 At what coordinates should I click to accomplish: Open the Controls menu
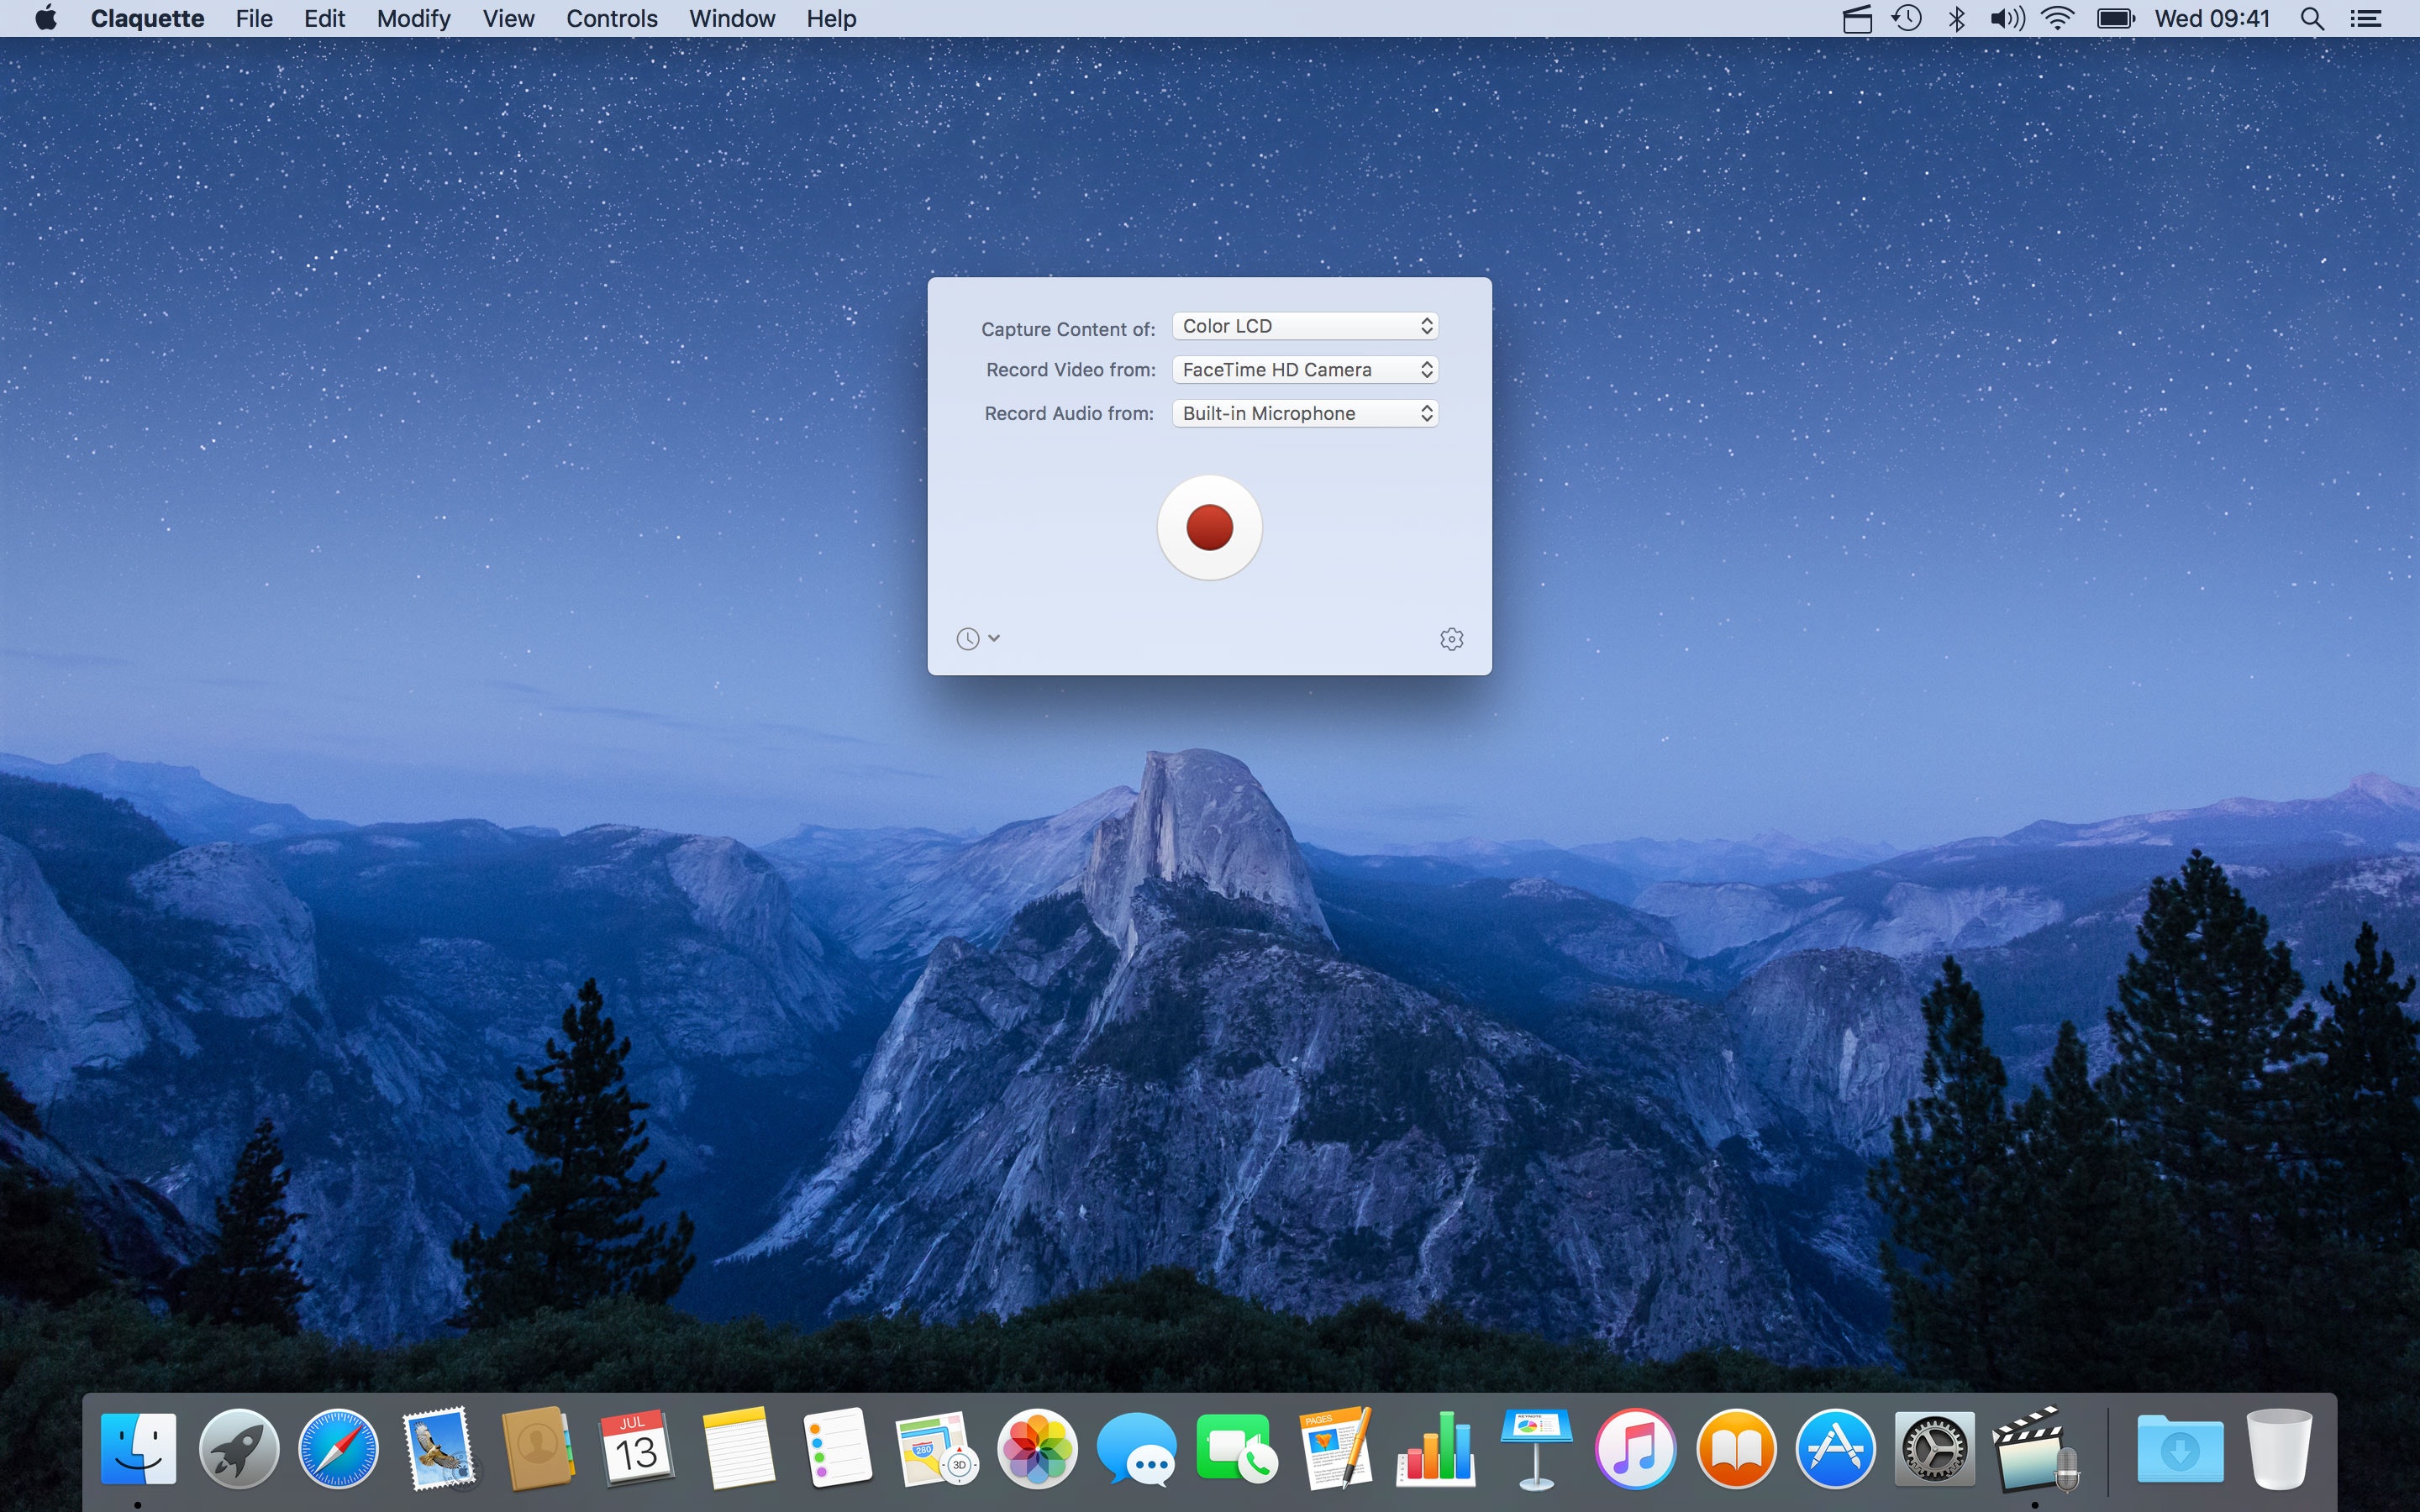(x=611, y=19)
